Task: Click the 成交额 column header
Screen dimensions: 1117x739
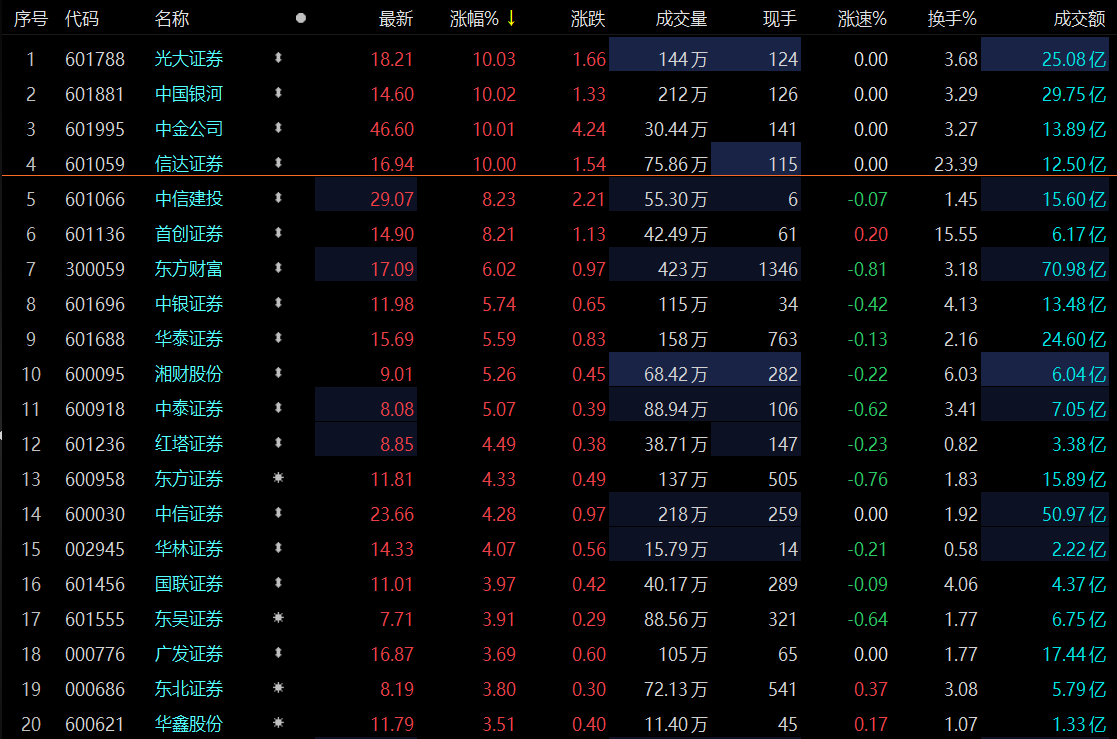Action: [1080, 19]
